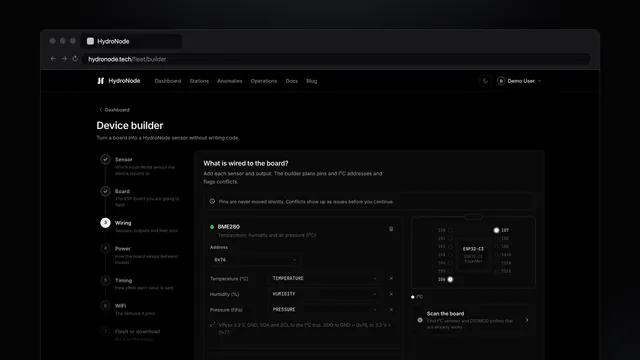The width and height of the screenshot is (640, 360).
Task: Open the Operations nav item
Action: 264,81
